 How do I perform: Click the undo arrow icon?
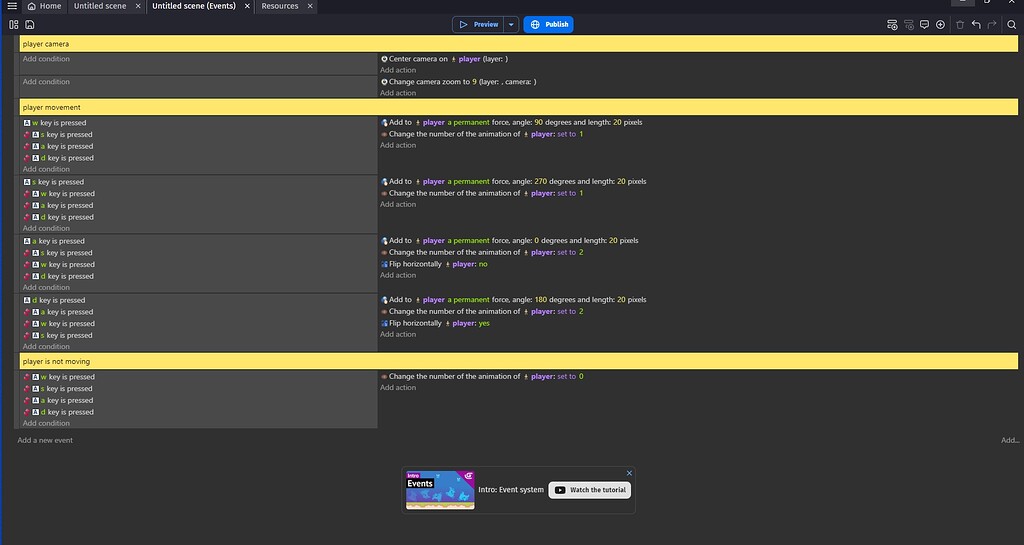976,25
